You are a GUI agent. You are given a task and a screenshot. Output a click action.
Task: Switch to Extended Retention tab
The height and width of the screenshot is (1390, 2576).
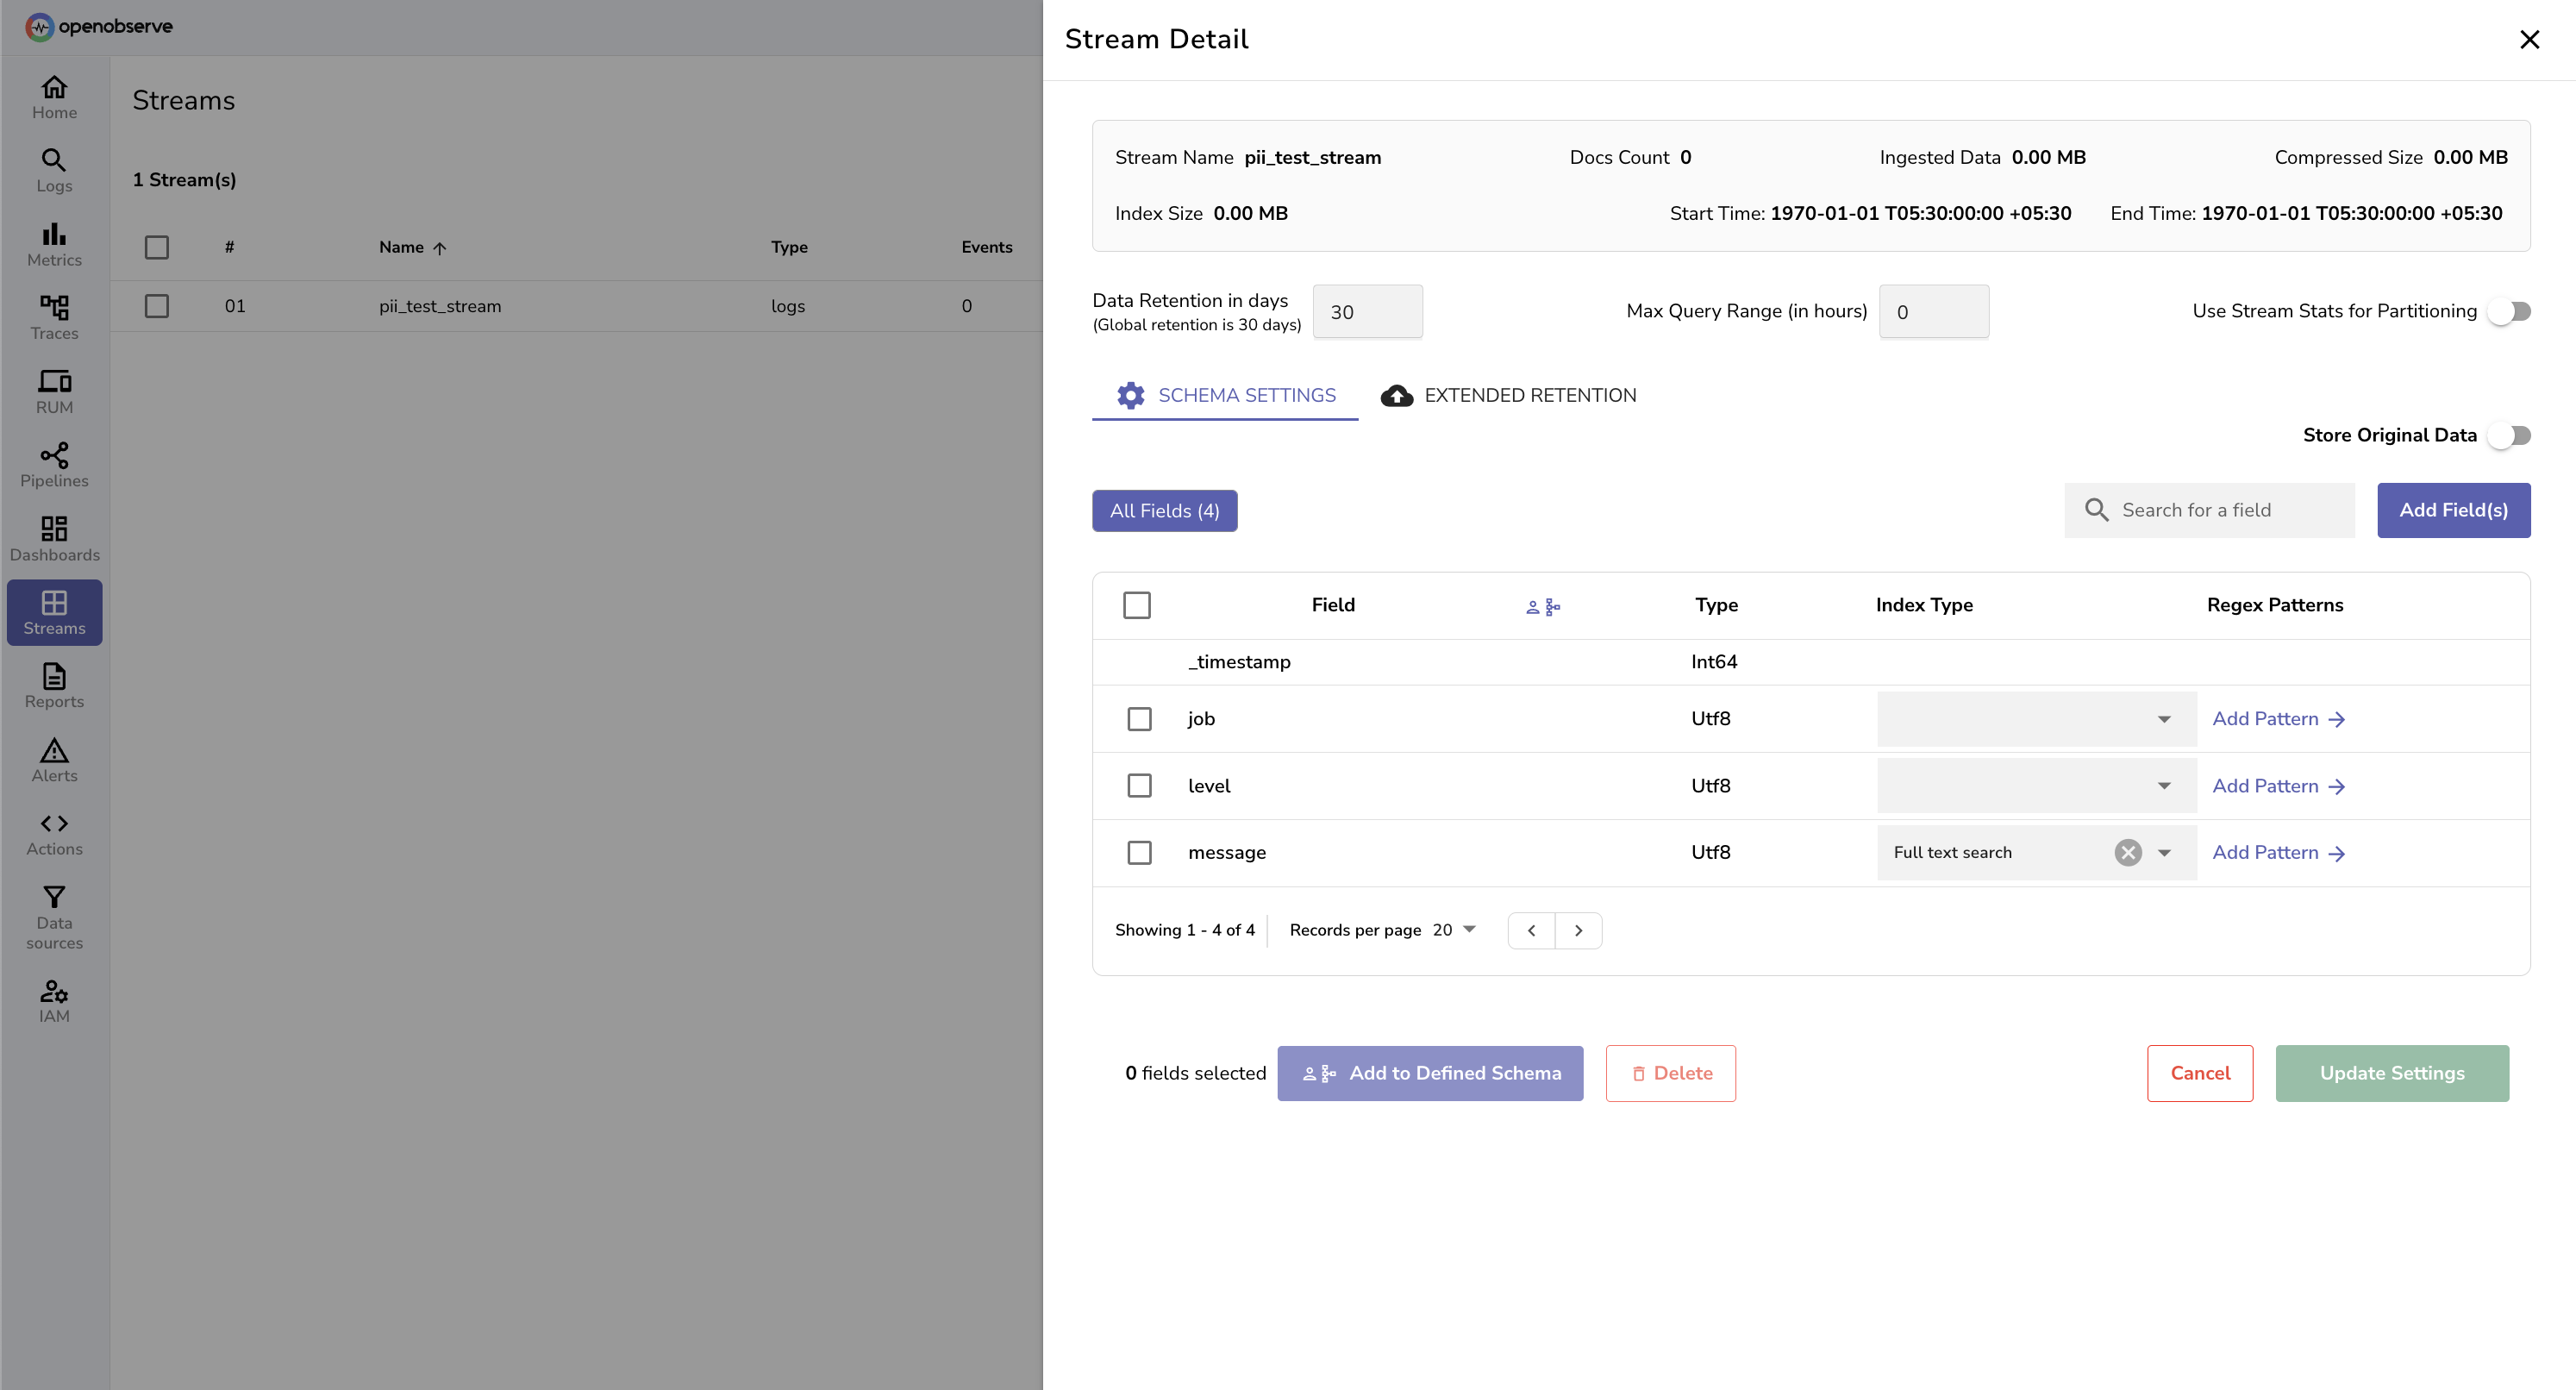[x=1508, y=395]
